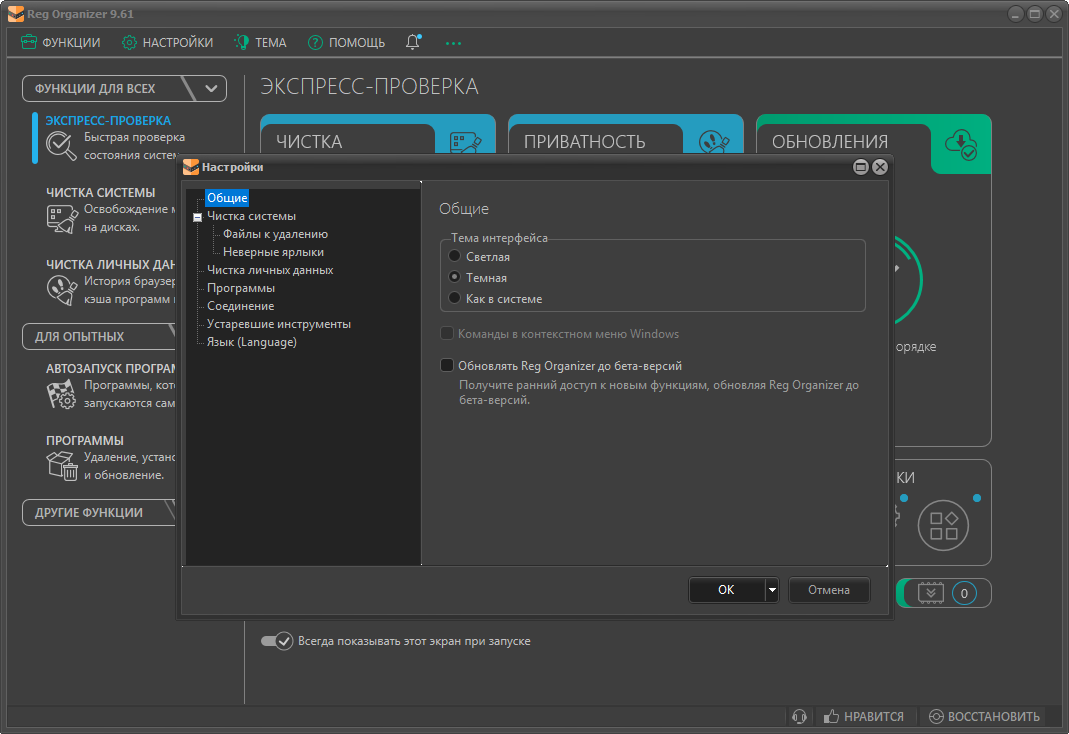Open the ФУНКЦИИ menu
Viewport: 1069px width, 734px height.
point(61,42)
